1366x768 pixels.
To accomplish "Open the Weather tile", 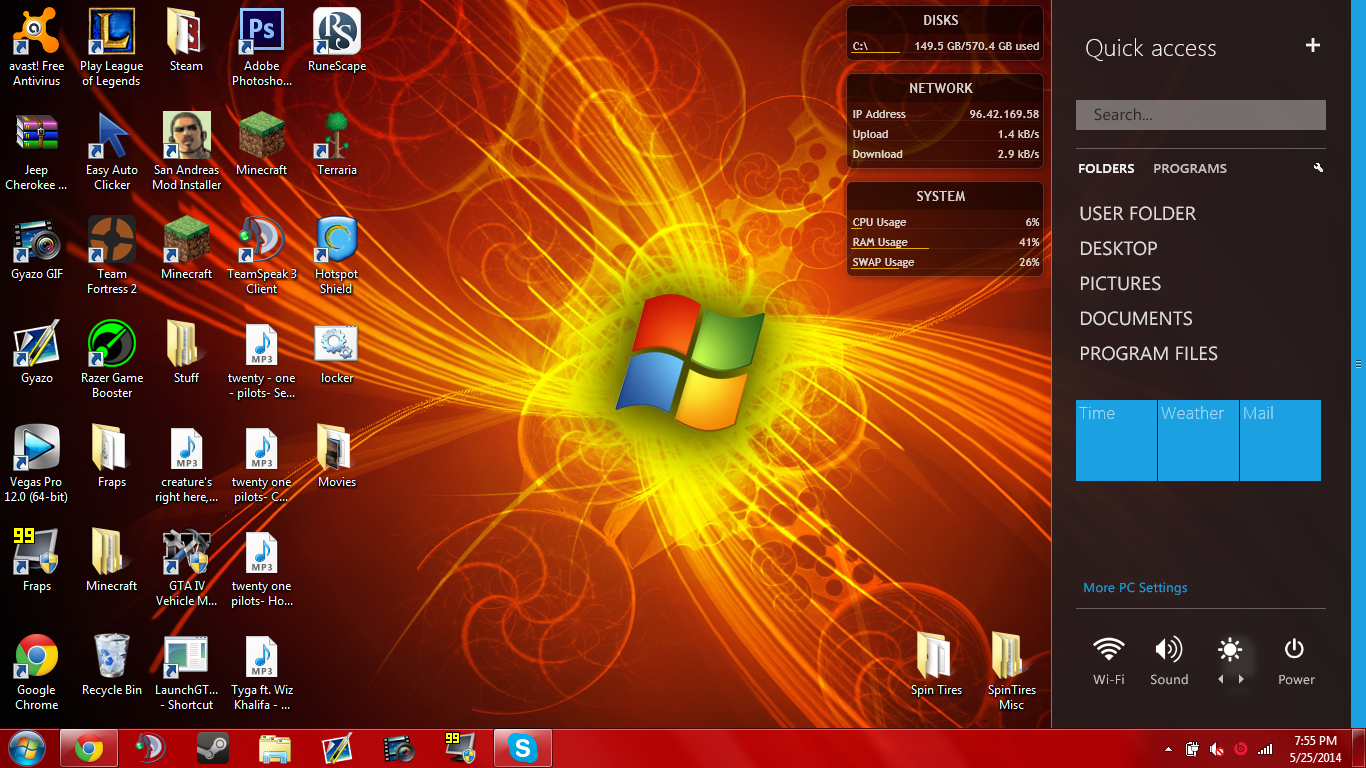I will coord(1198,440).
